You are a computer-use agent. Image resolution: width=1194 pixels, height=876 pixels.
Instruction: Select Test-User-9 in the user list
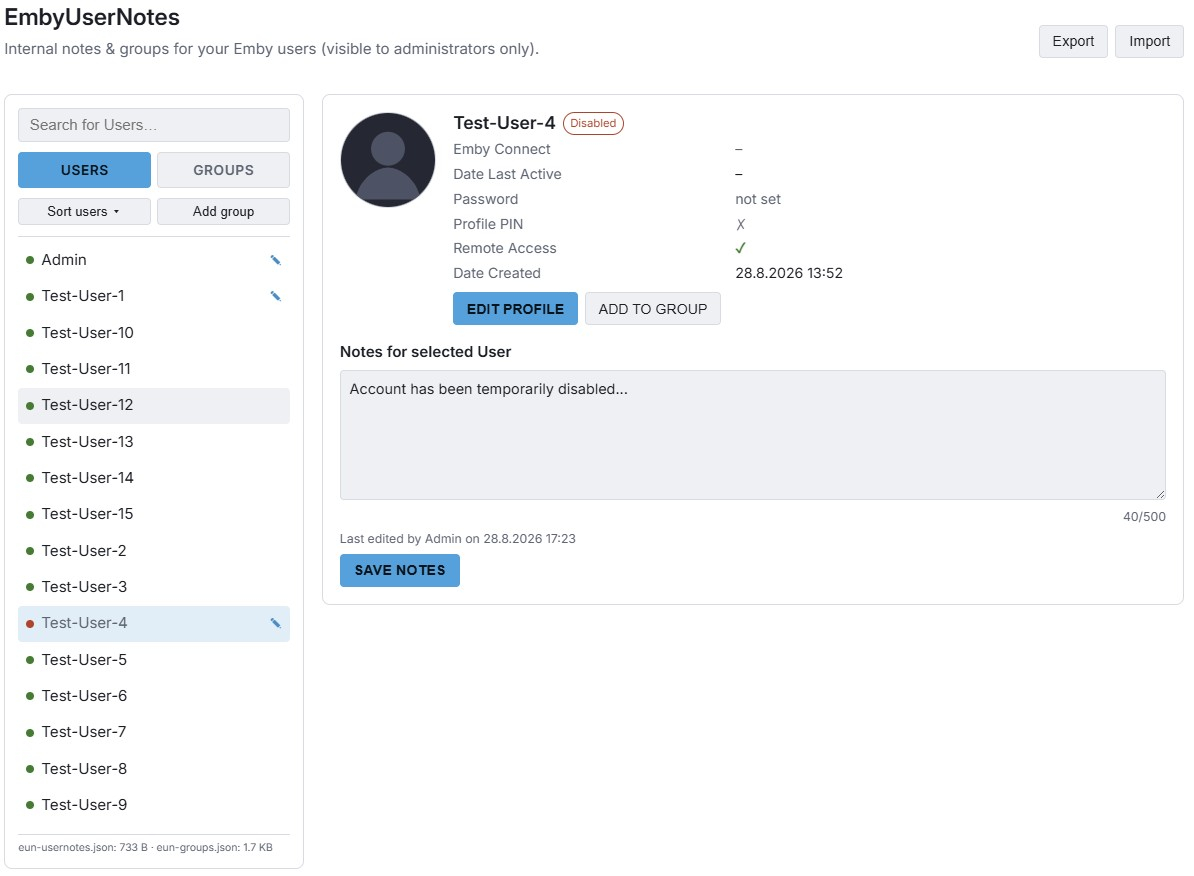pyautogui.click(x=154, y=805)
